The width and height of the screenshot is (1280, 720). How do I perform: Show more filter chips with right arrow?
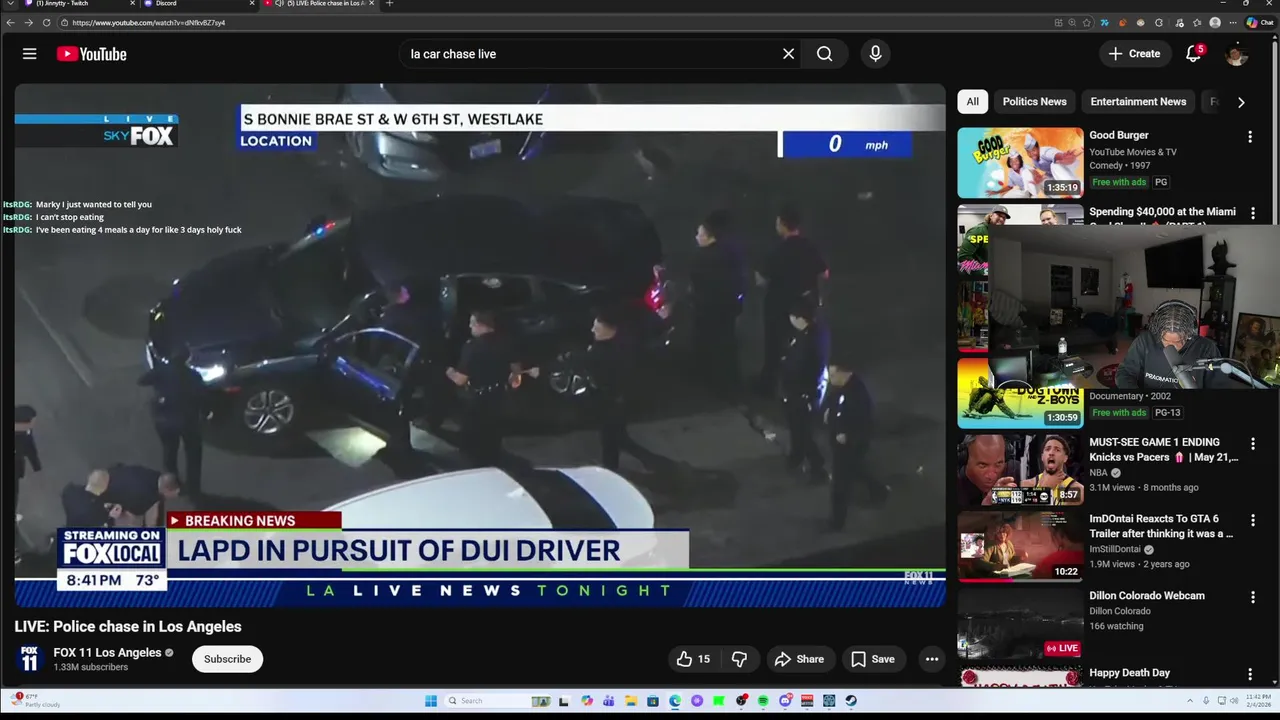1241,102
